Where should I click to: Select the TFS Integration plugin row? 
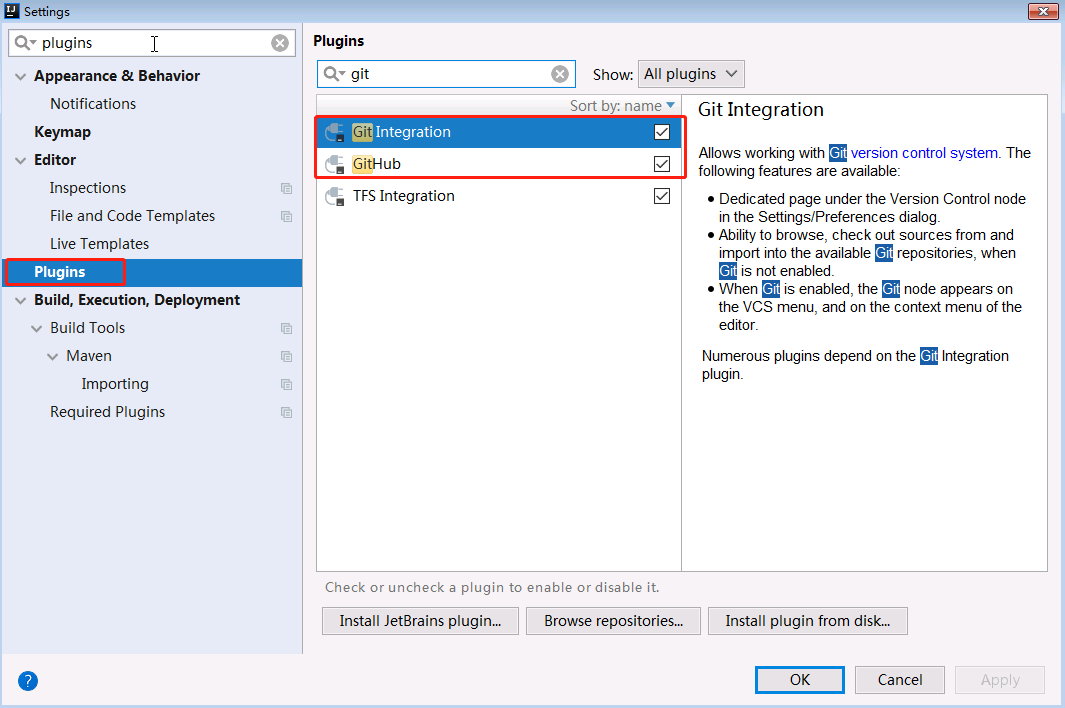point(499,196)
